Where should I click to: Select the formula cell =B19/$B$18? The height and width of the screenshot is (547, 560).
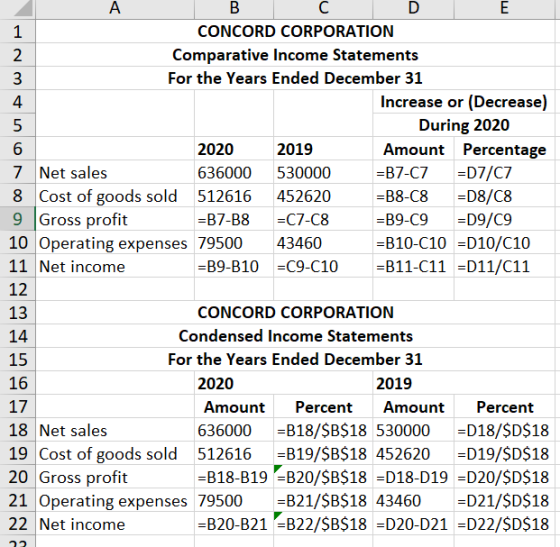pyautogui.click(x=323, y=453)
